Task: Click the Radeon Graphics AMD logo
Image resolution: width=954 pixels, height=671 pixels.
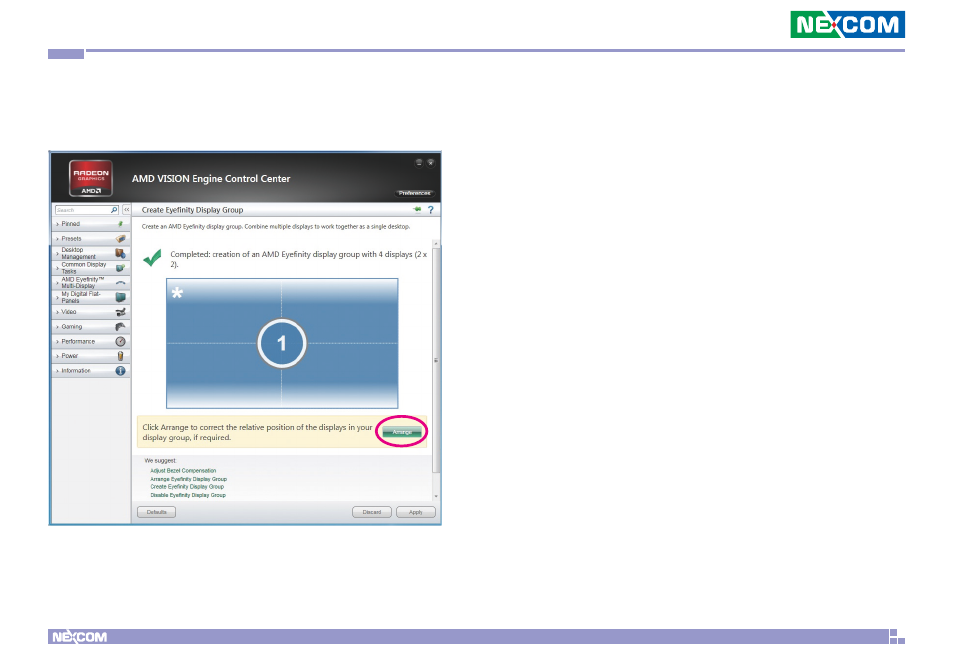Action: [x=91, y=178]
